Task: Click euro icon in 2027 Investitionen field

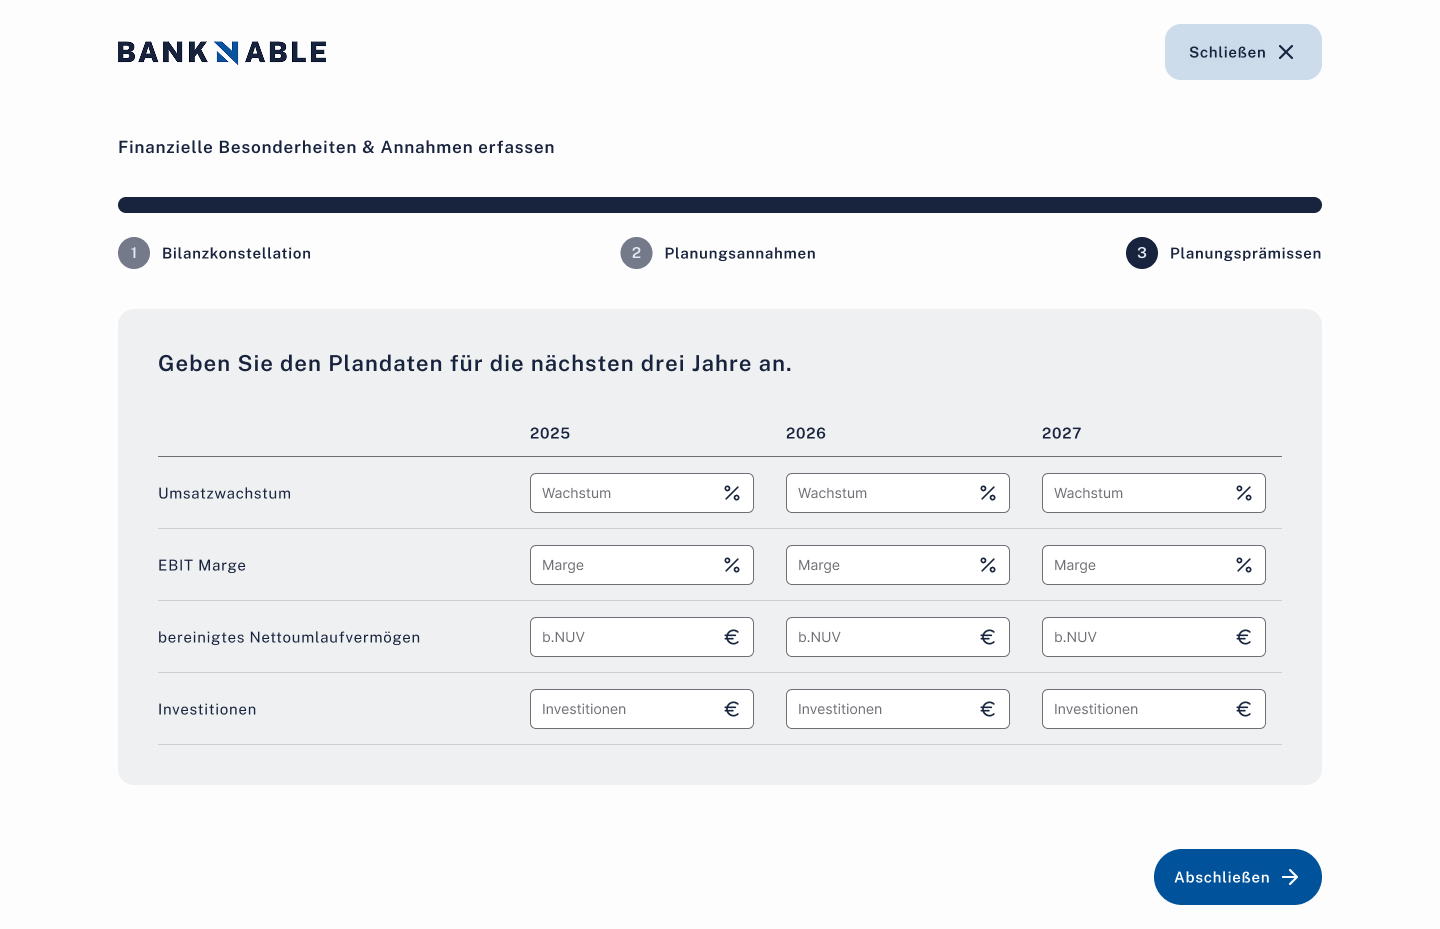Action: click(x=1244, y=709)
